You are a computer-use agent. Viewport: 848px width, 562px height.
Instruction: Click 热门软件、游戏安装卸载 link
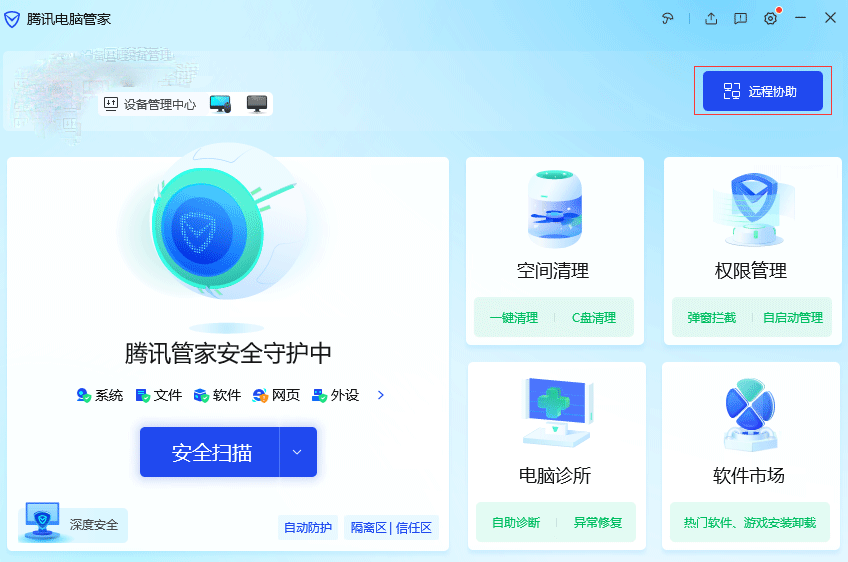click(750, 523)
